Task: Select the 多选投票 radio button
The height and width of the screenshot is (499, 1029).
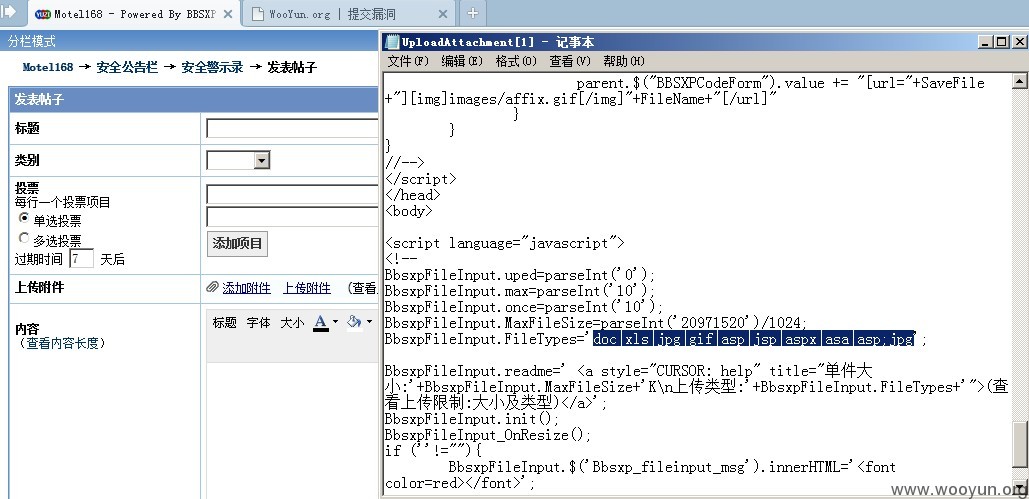Action: point(24,238)
